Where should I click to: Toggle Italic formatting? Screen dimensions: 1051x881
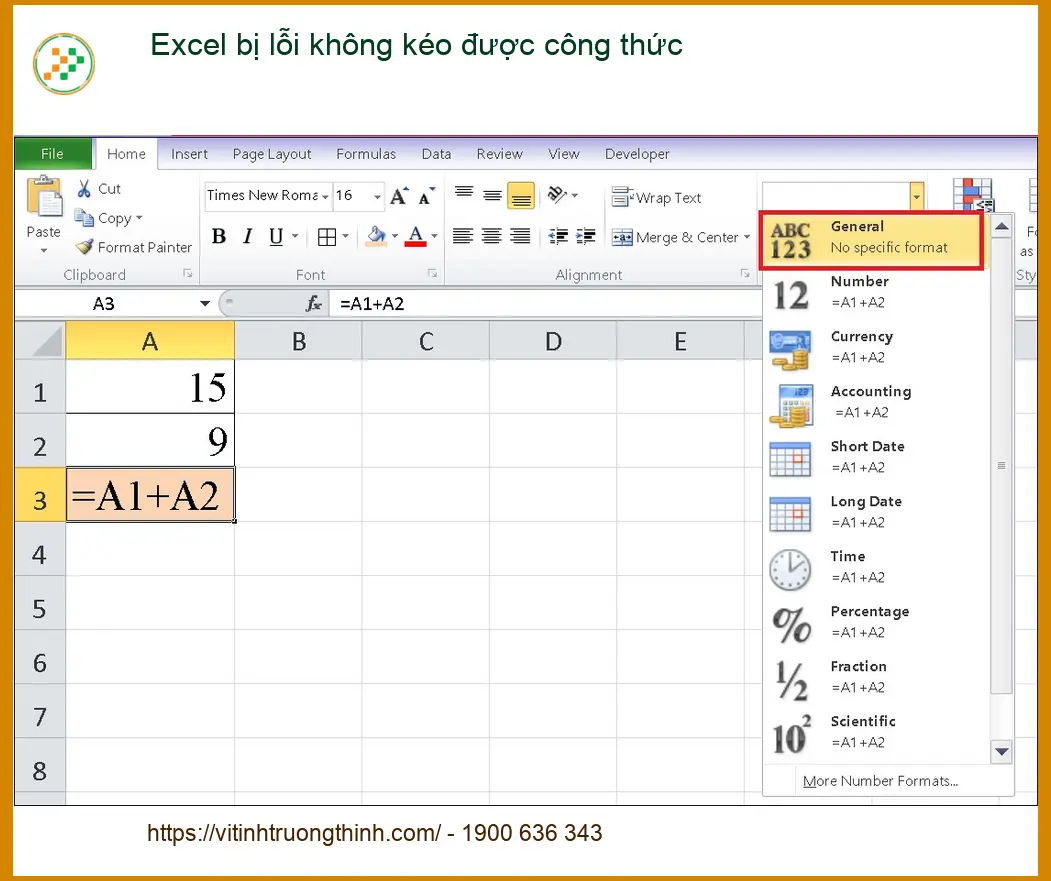point(247,236)
